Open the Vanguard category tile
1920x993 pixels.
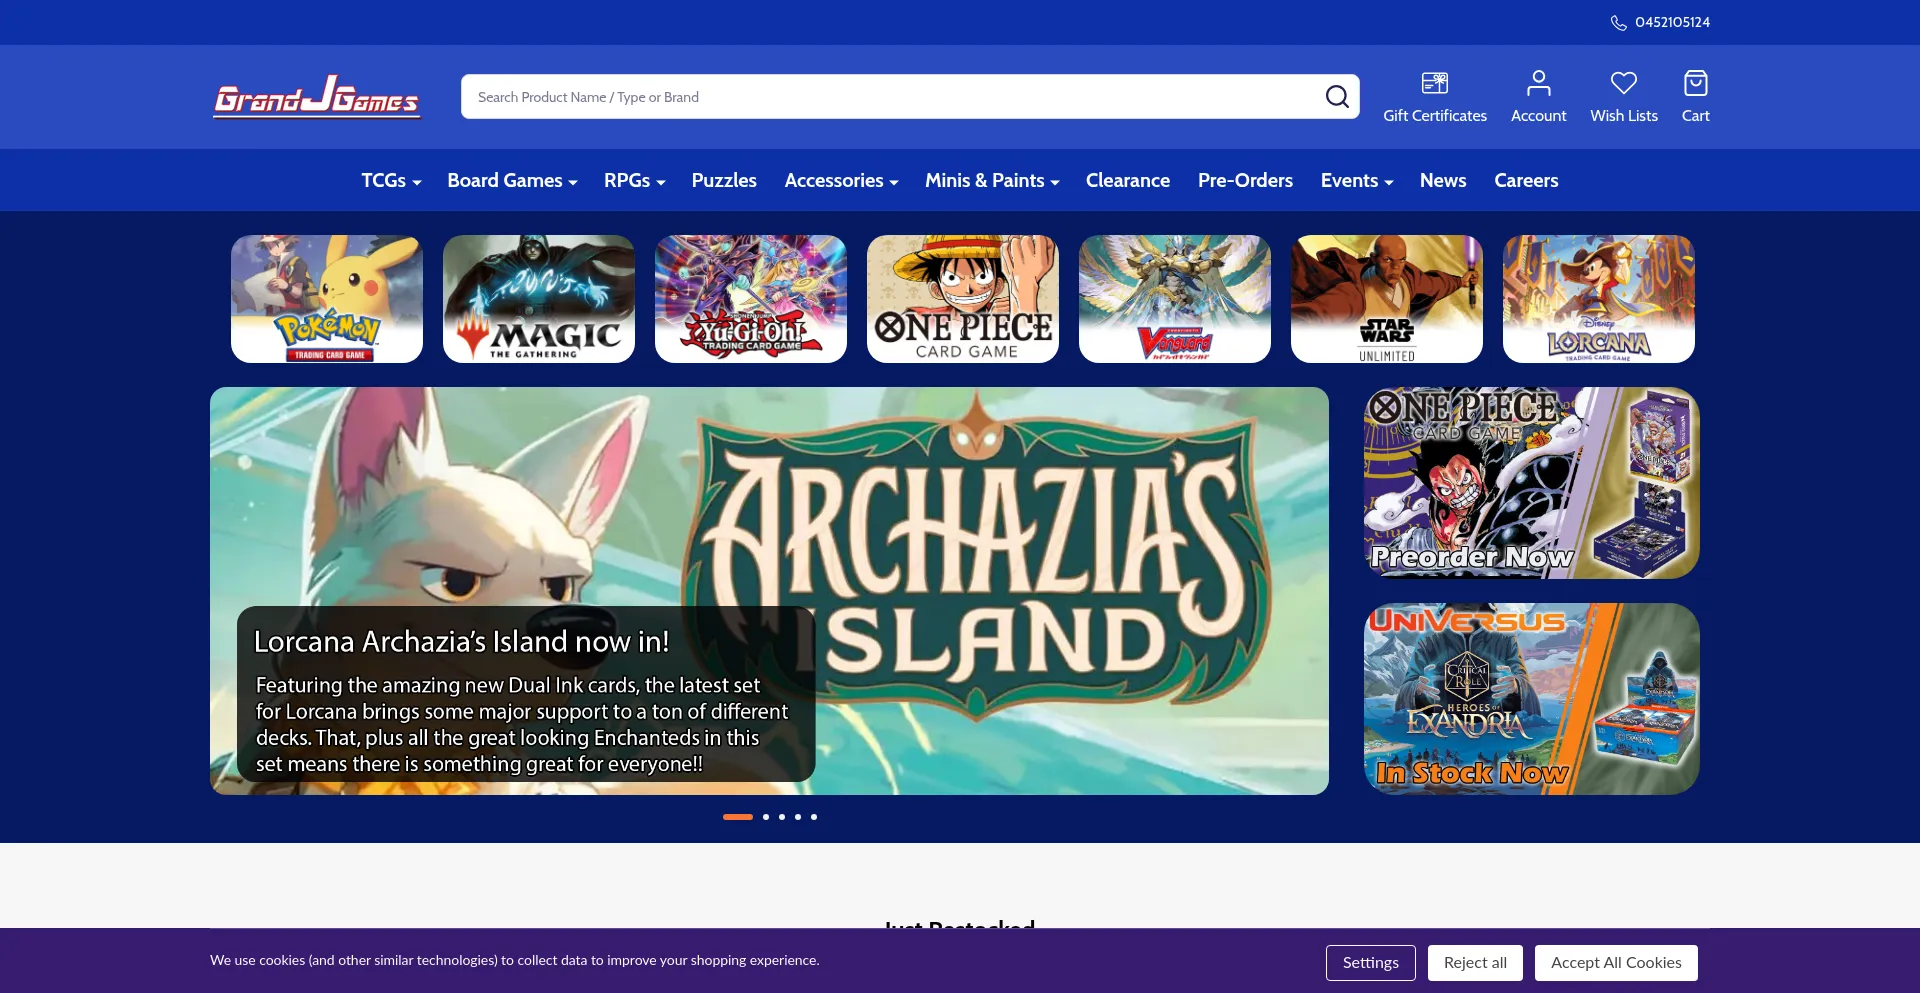1175,299
